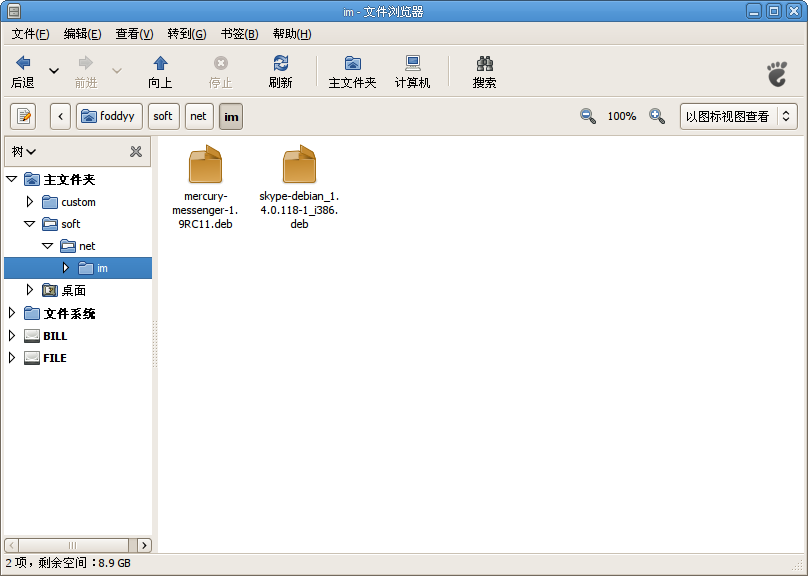Open 计算机 from the toolbar
Viewport: 808px width, 576px height.
pos(412,71)
